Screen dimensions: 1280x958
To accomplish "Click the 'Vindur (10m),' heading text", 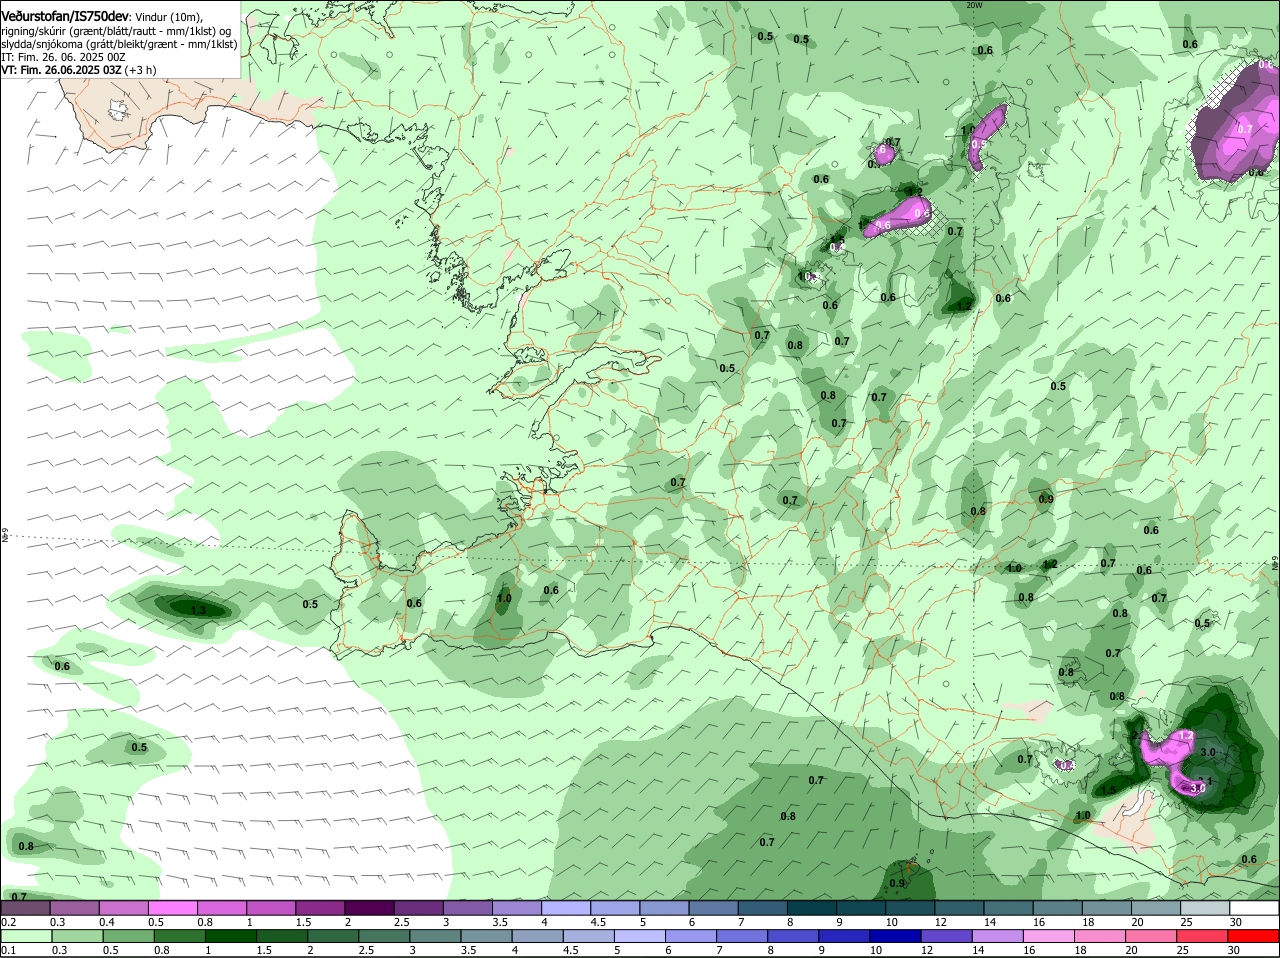I will click(169, 17).
